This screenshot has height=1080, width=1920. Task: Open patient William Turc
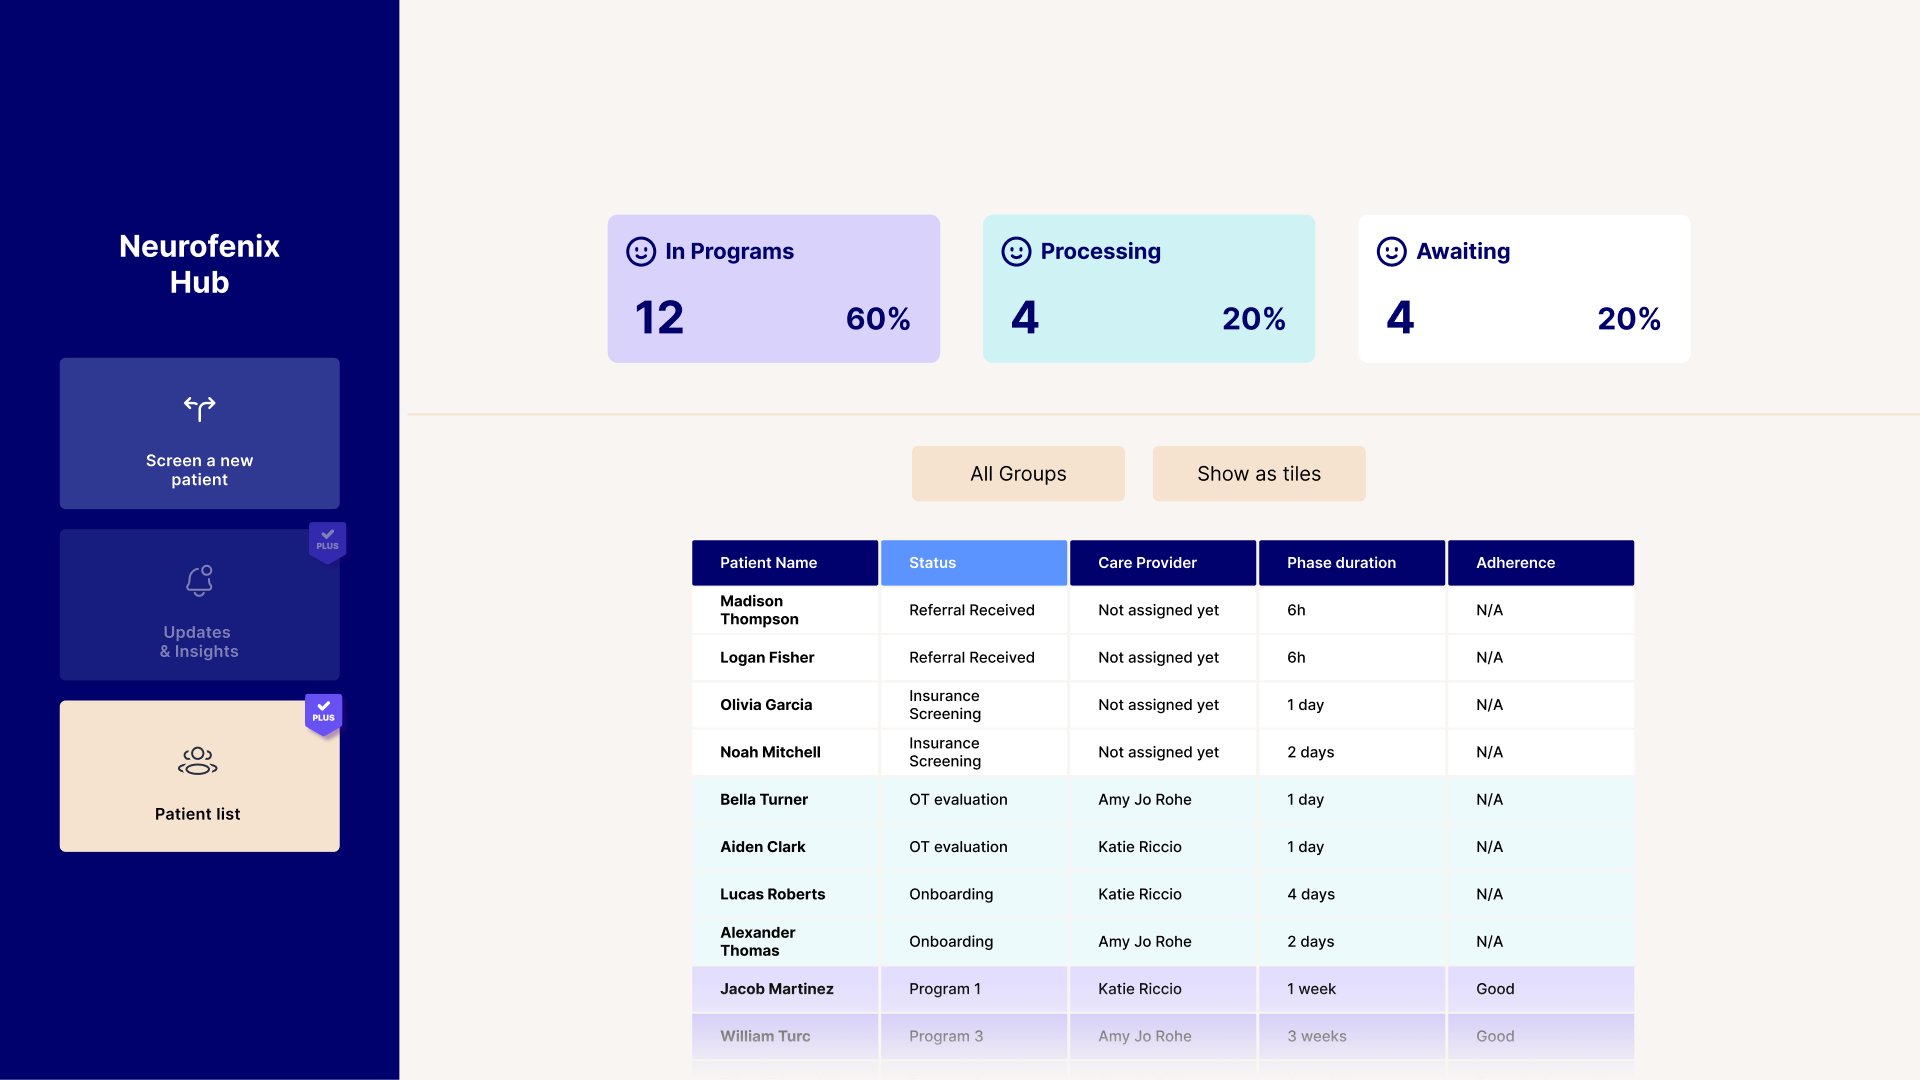click(x=765, y=1036)
